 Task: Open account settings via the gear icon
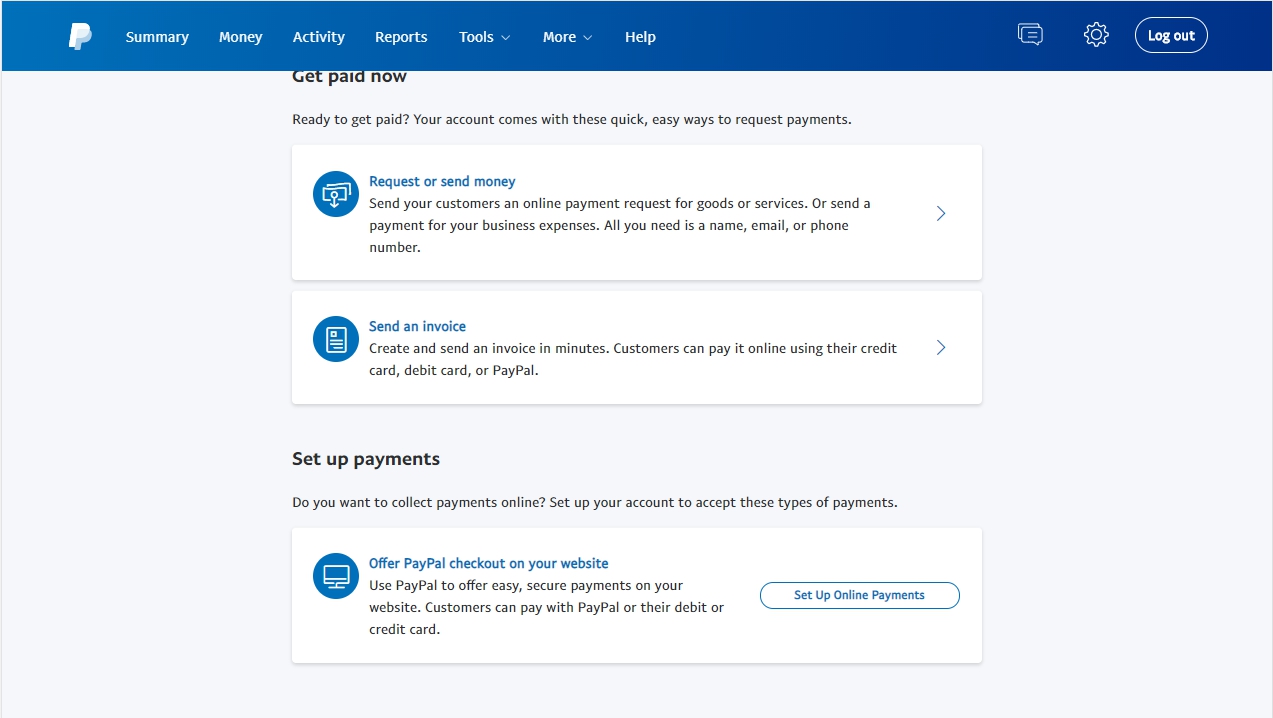(1095, 34)
